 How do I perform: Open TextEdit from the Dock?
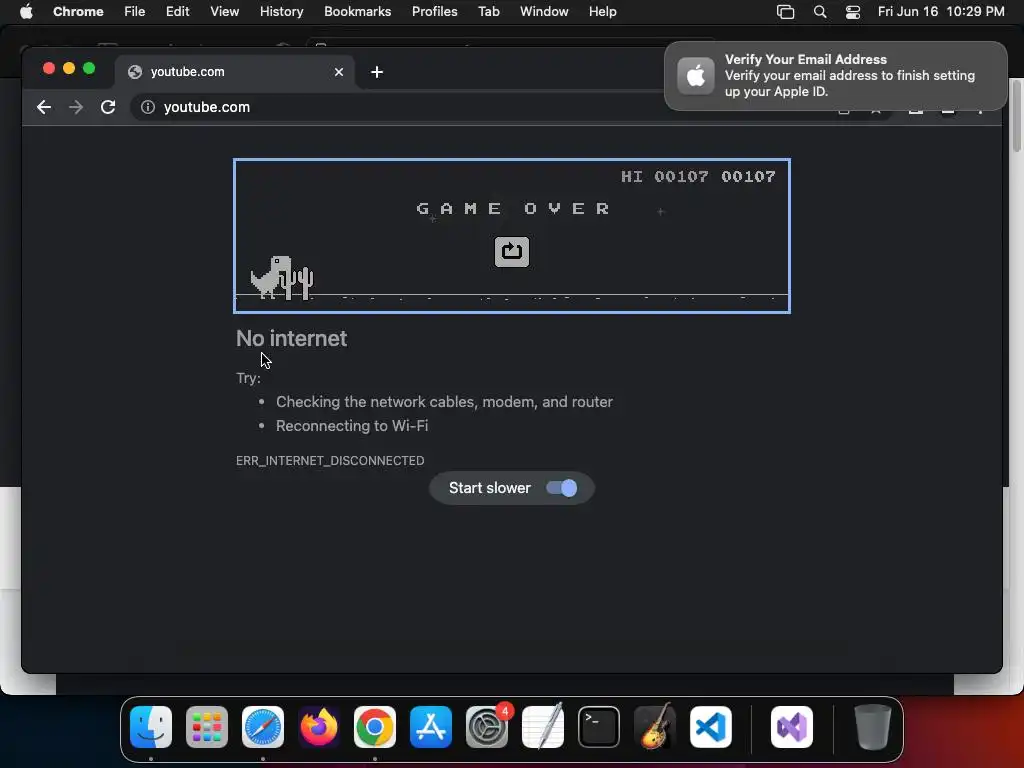543,727
